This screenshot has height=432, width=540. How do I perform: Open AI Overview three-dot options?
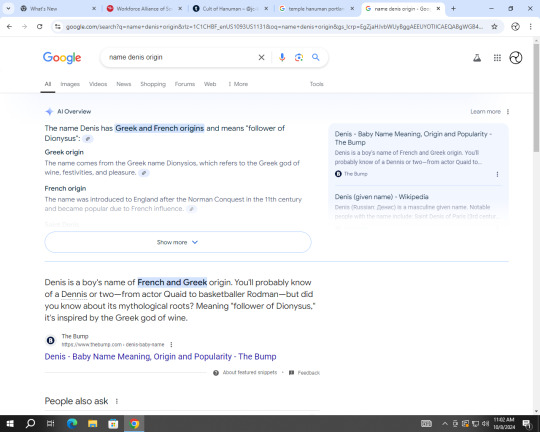(508, 112)
